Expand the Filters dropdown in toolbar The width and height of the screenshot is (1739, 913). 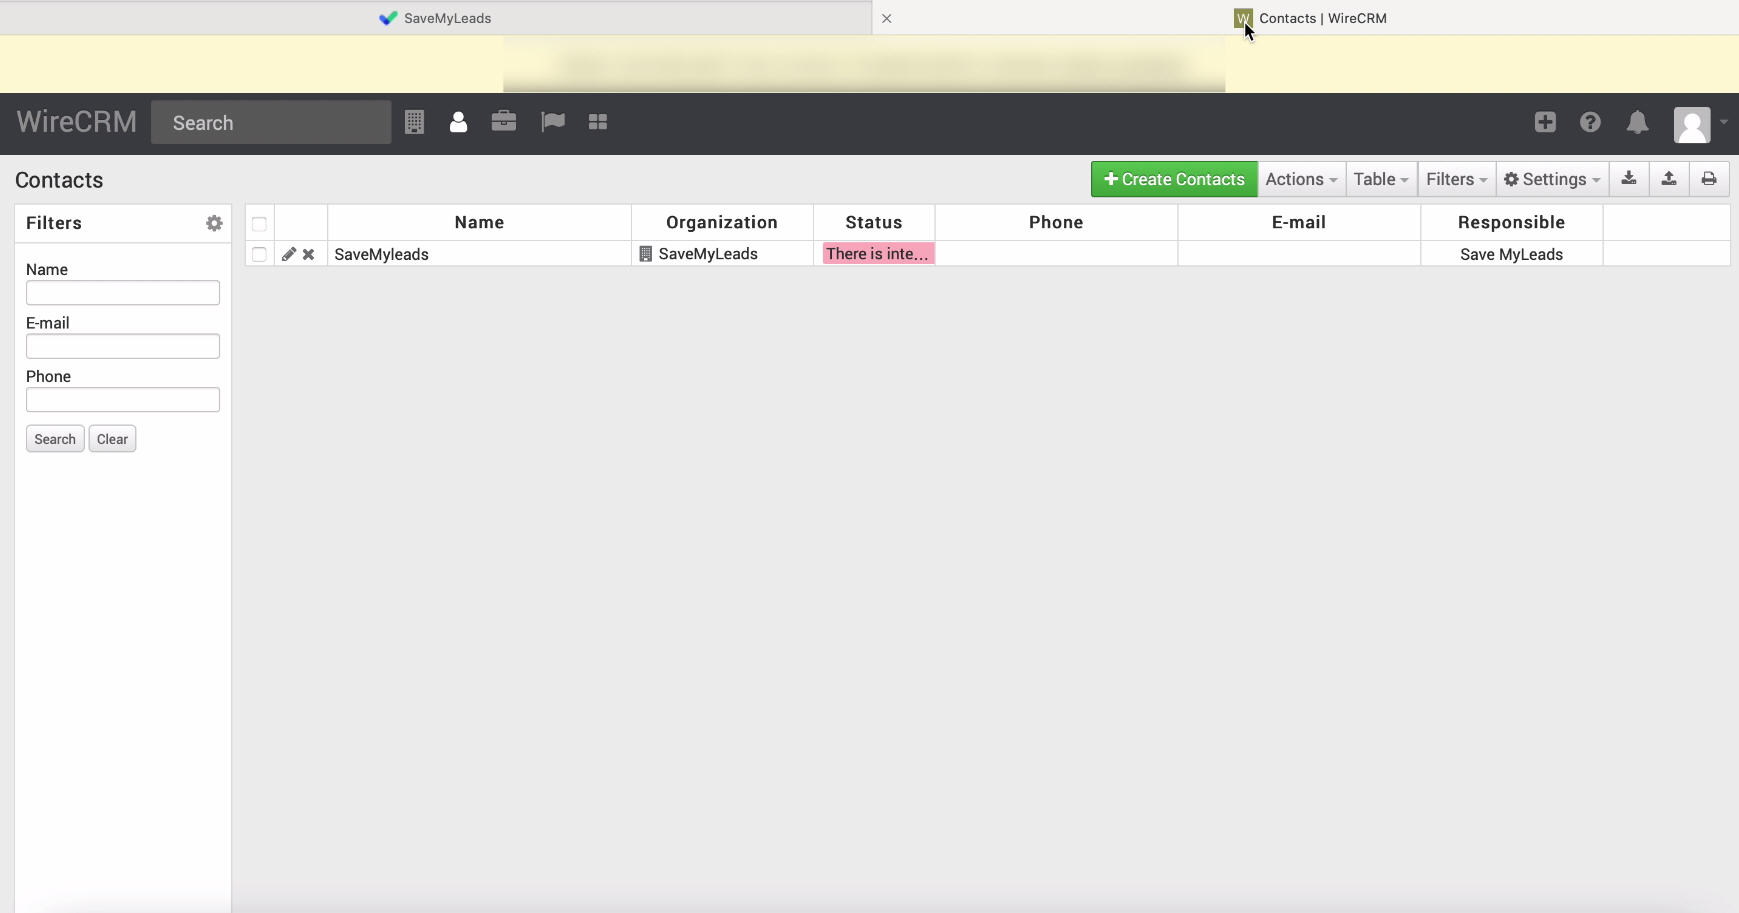pos(1457,179)
